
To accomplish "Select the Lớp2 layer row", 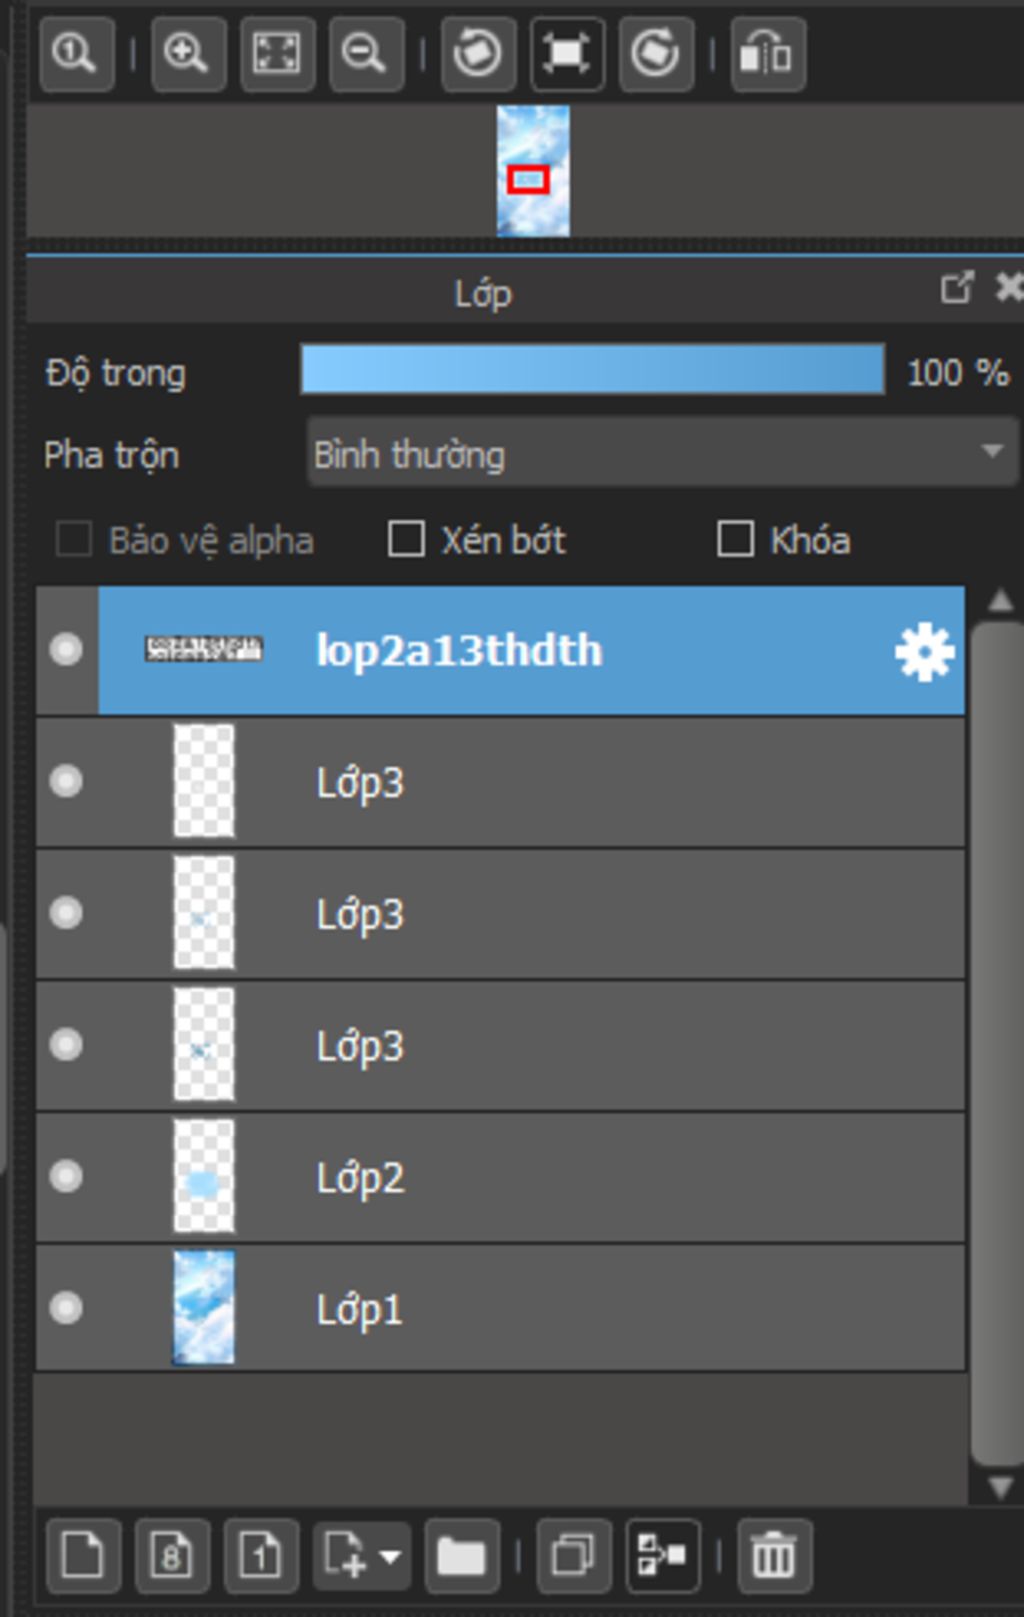I will (x=500, y=1177).
